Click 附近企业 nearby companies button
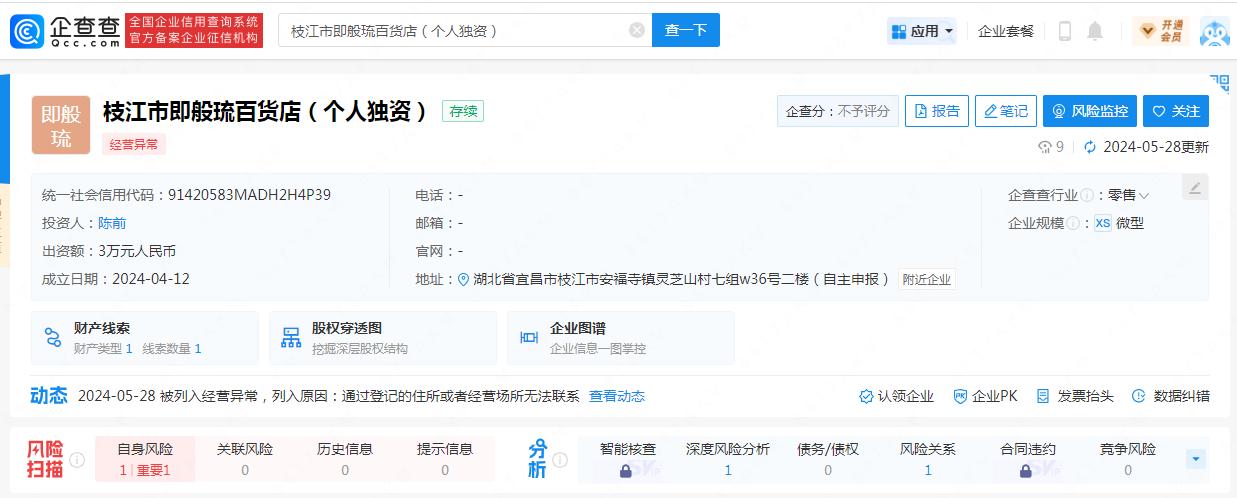This screenshot has height=498, width=1237. click(927, 279)
